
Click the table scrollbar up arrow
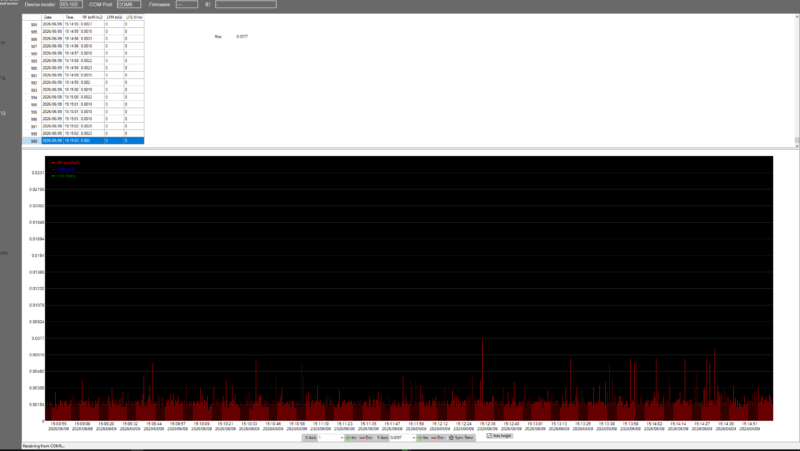point(797,17)
